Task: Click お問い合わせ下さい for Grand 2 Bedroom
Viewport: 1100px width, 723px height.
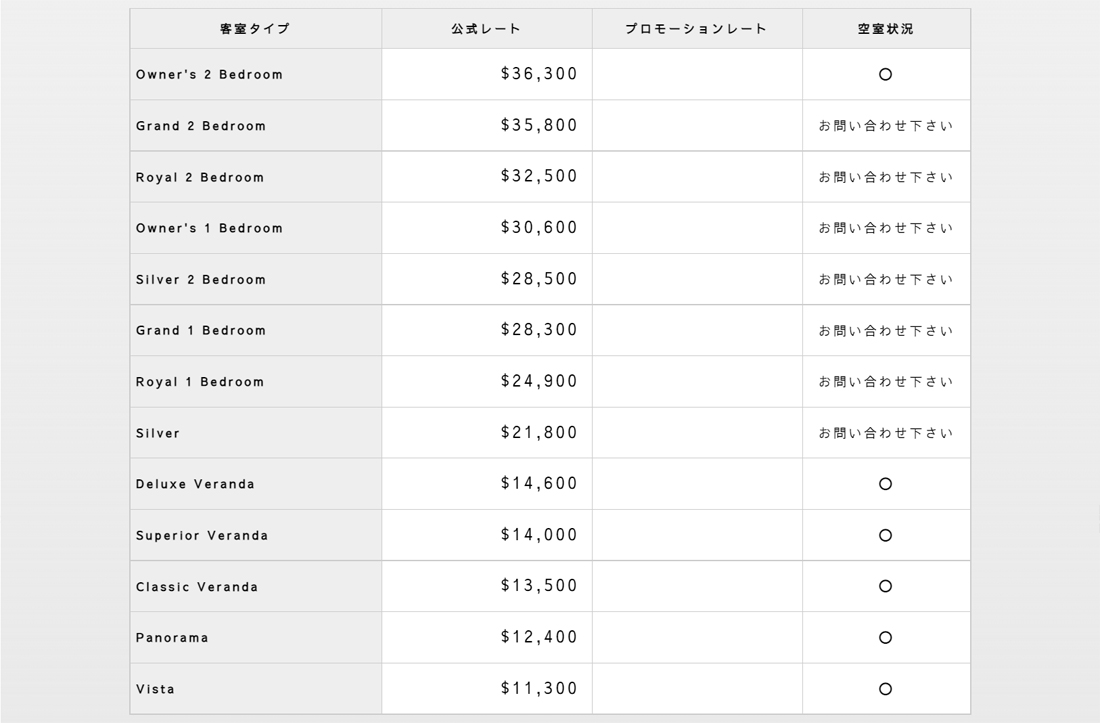Action: [x=885, y=126]
